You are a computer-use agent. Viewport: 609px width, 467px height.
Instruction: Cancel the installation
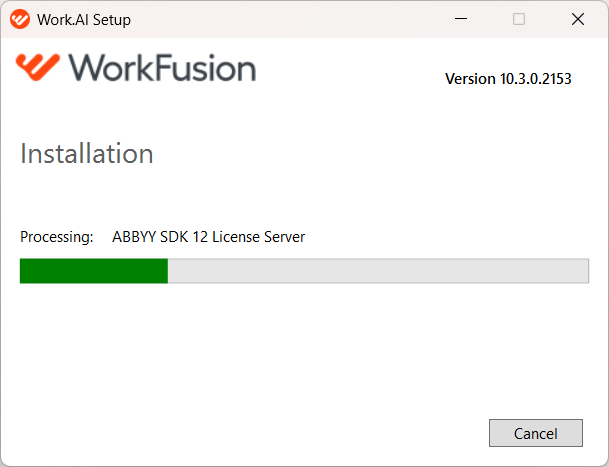tap(536, 433)
